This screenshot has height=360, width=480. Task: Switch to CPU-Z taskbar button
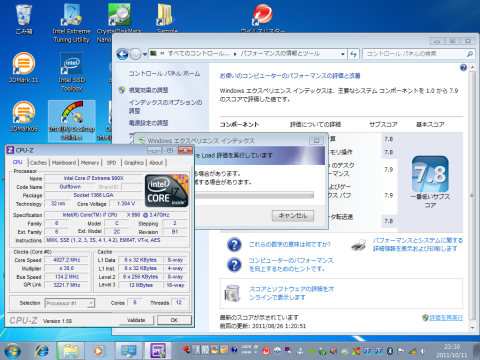(x=158, y=351)
